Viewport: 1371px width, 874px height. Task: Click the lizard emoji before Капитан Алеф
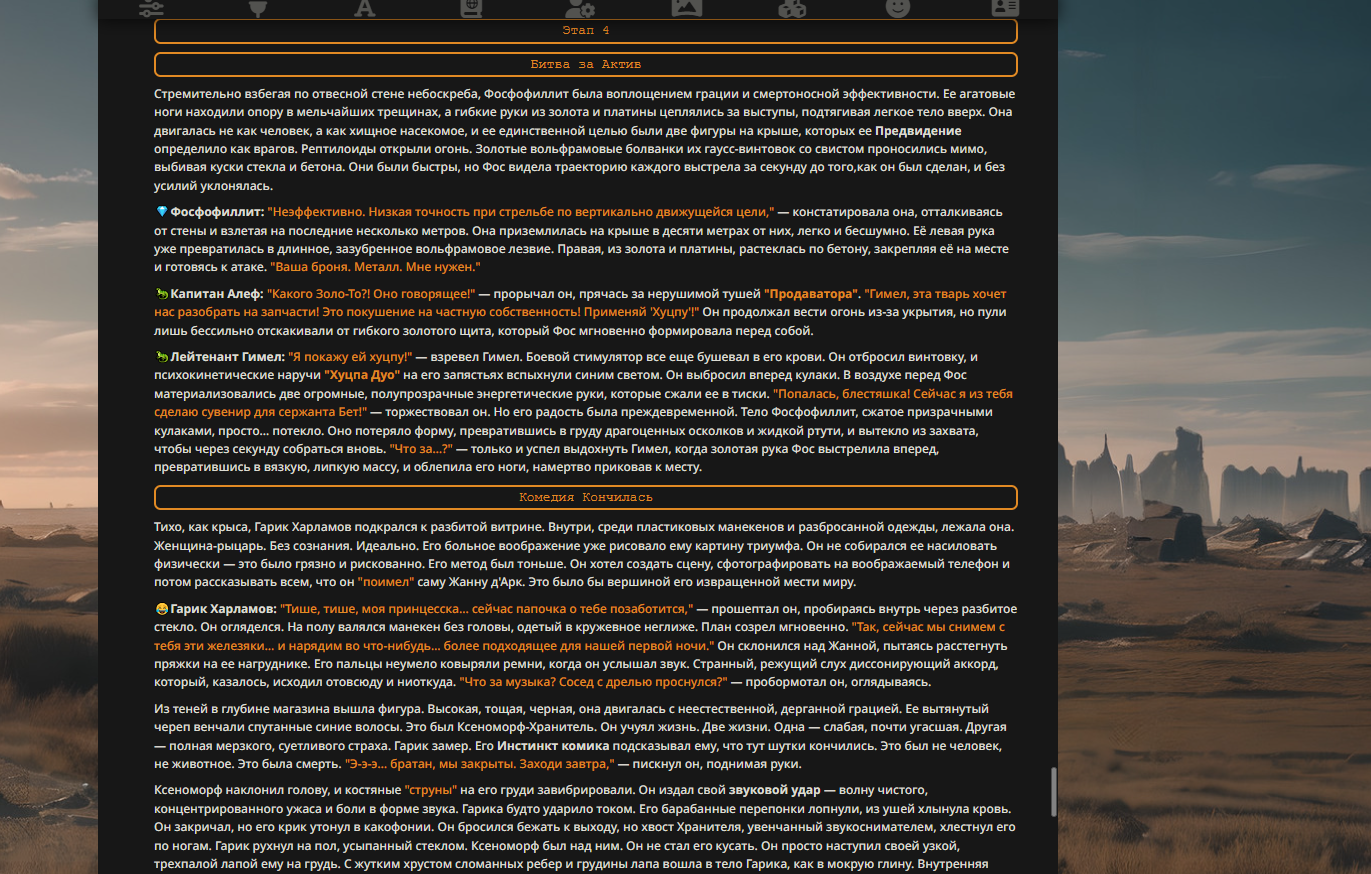(x=162, y=294)
